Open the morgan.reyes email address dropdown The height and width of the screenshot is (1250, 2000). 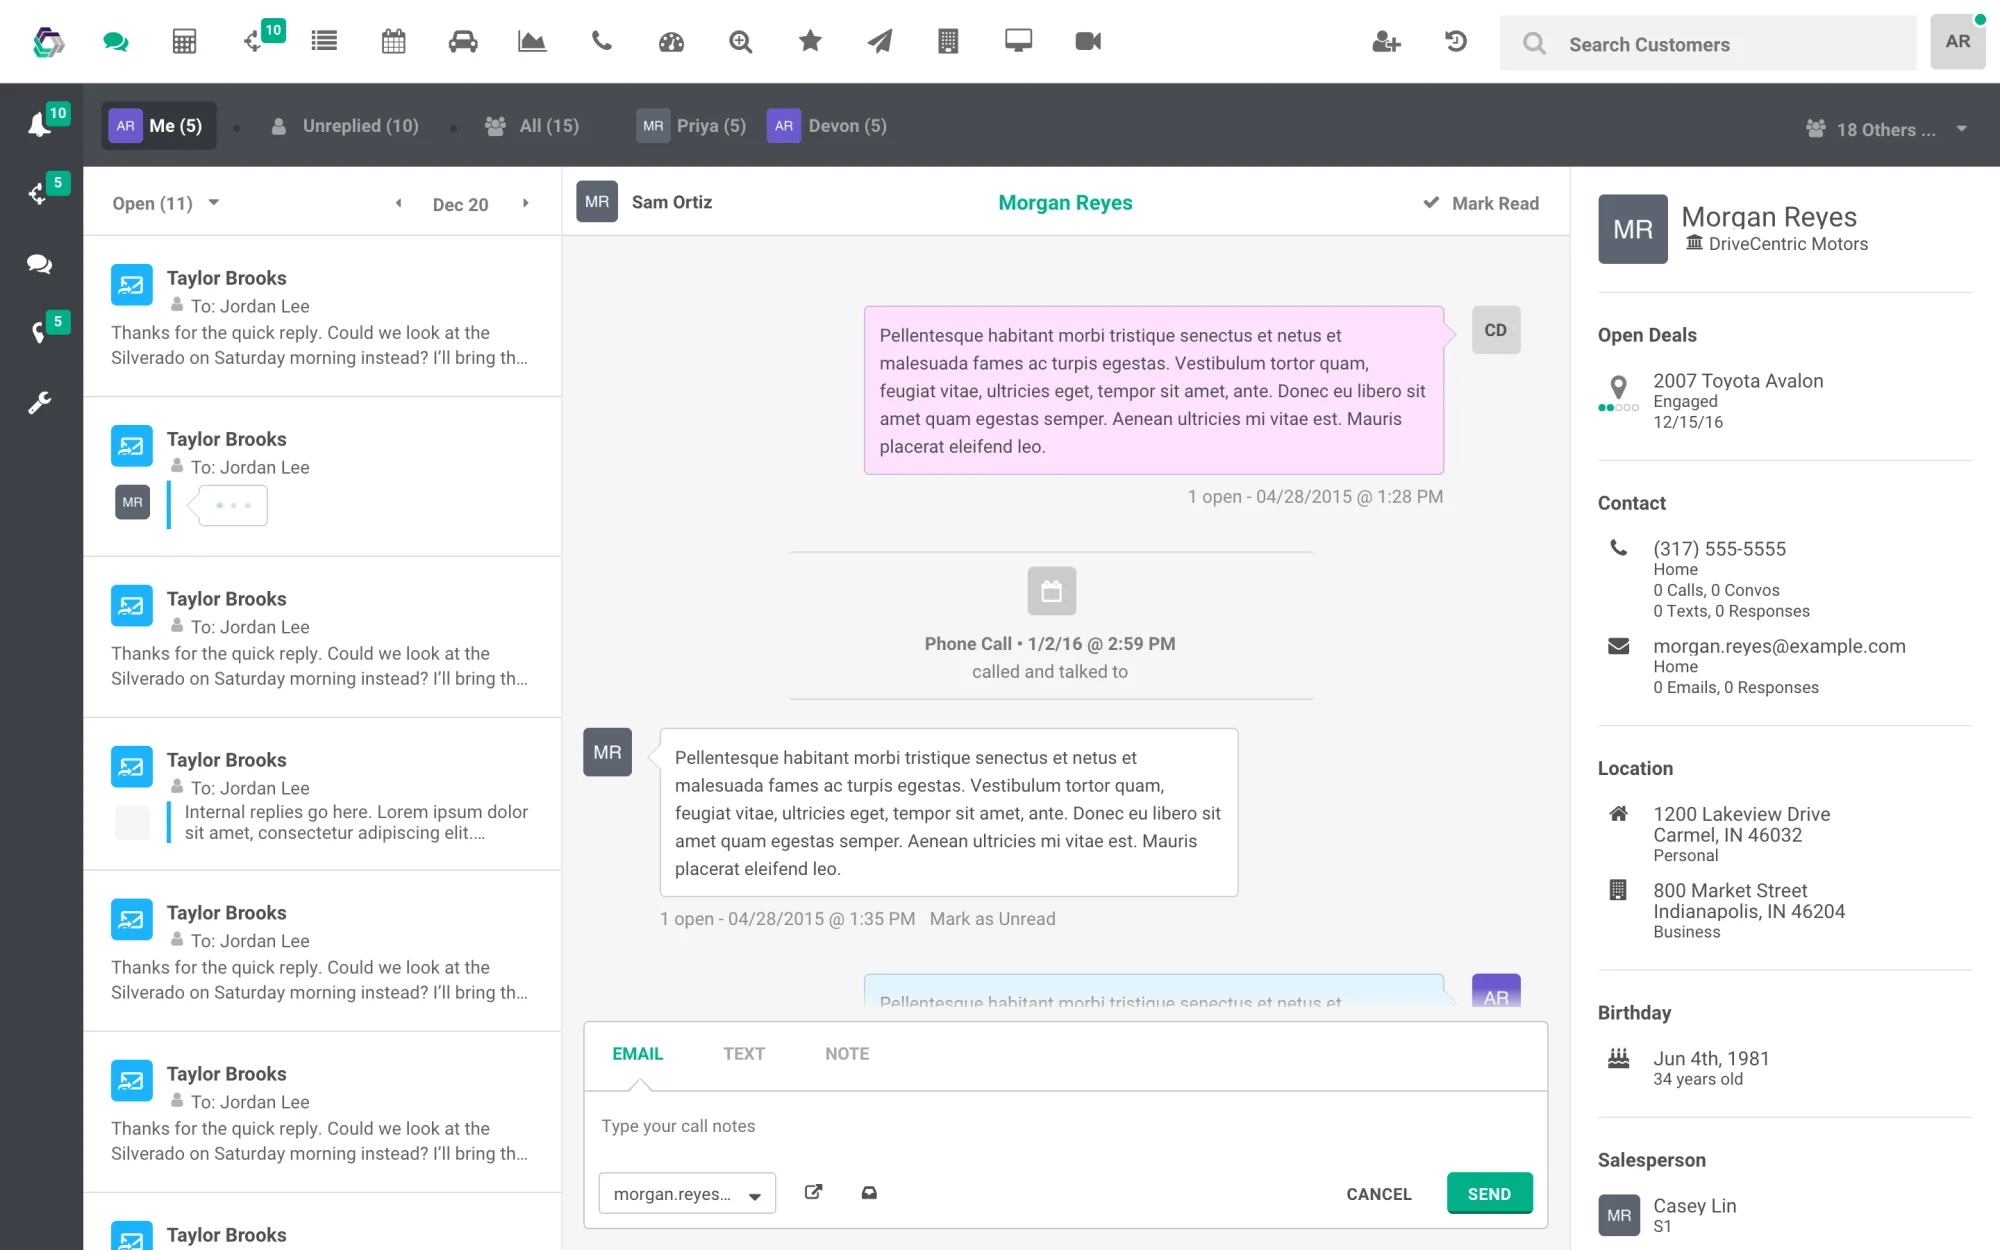pyautogui.click(x=687, y=1193)
